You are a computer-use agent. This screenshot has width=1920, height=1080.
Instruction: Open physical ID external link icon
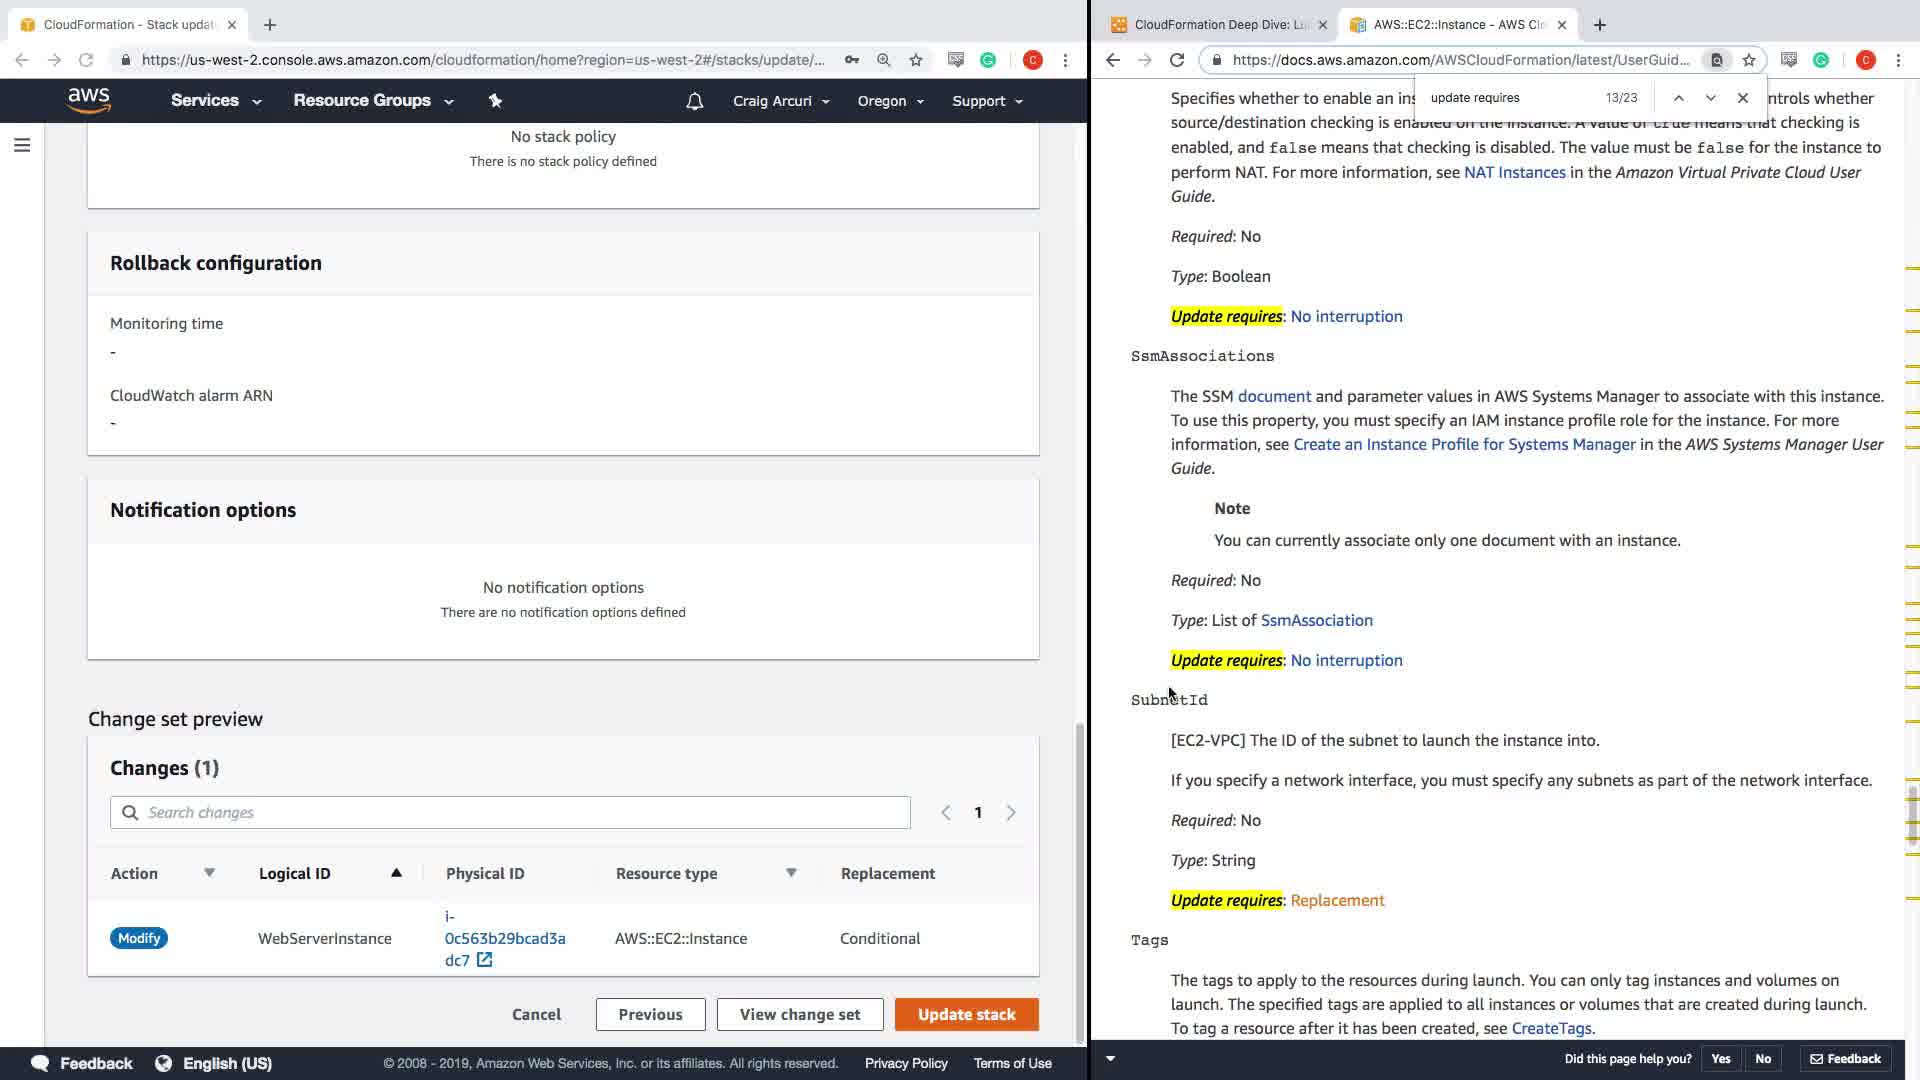484,960
